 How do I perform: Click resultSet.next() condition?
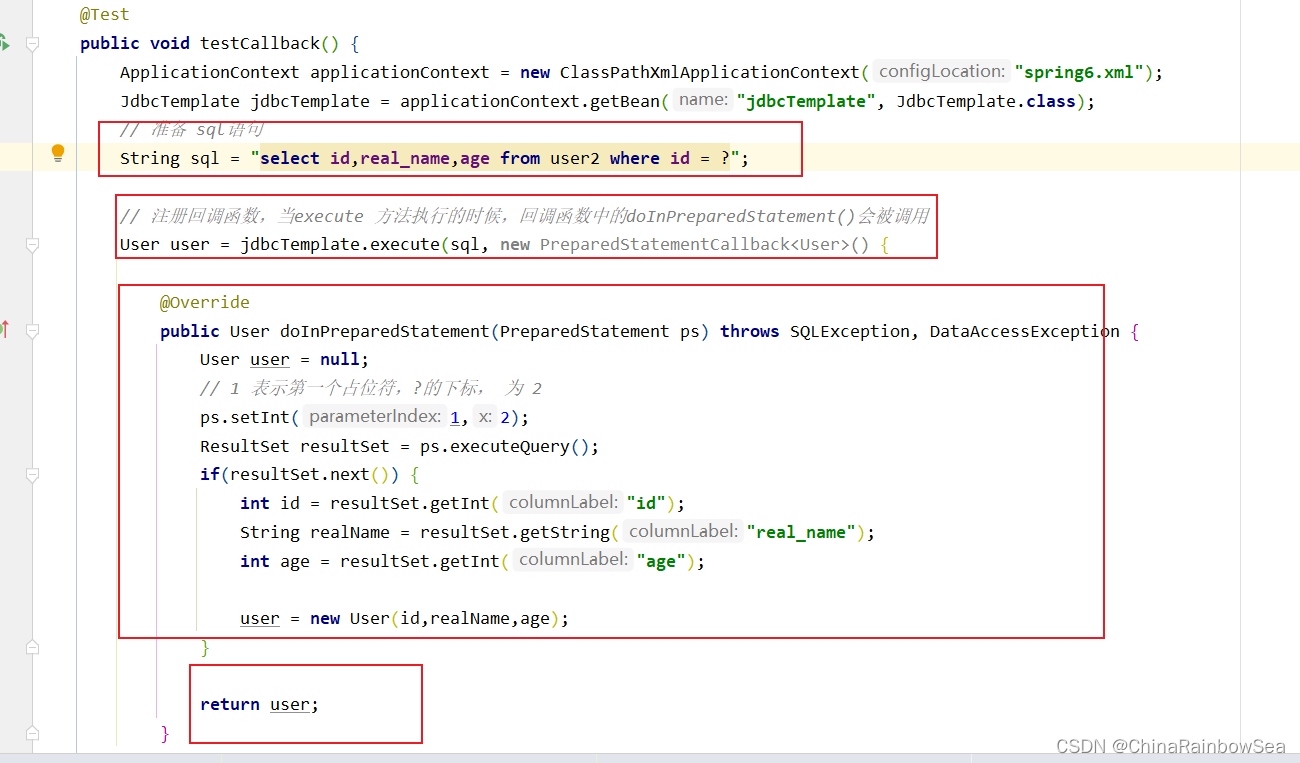click(x=314, y=474)
